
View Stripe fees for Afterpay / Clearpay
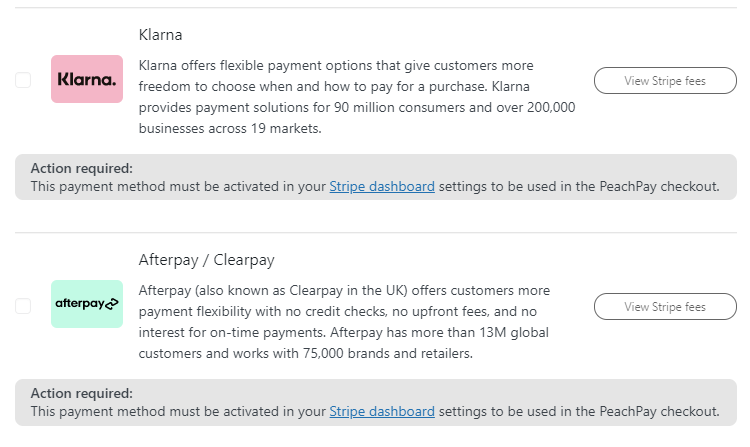tap(665, 306)
